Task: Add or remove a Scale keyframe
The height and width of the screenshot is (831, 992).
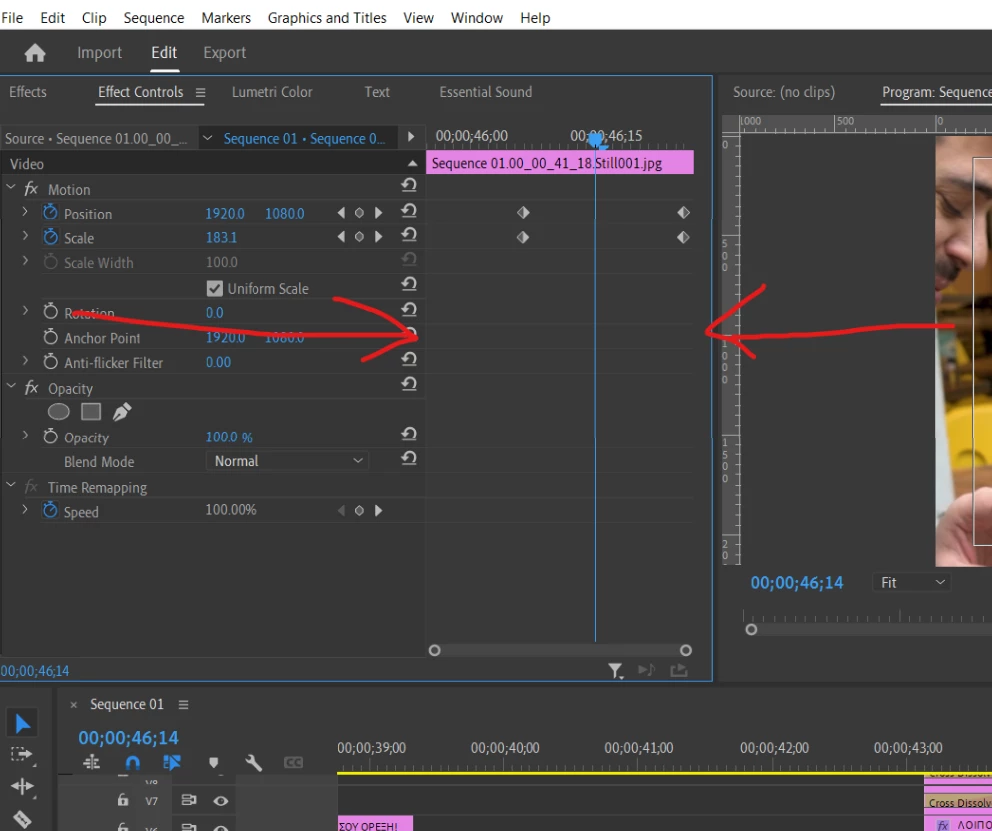Action: pos(359,237)
